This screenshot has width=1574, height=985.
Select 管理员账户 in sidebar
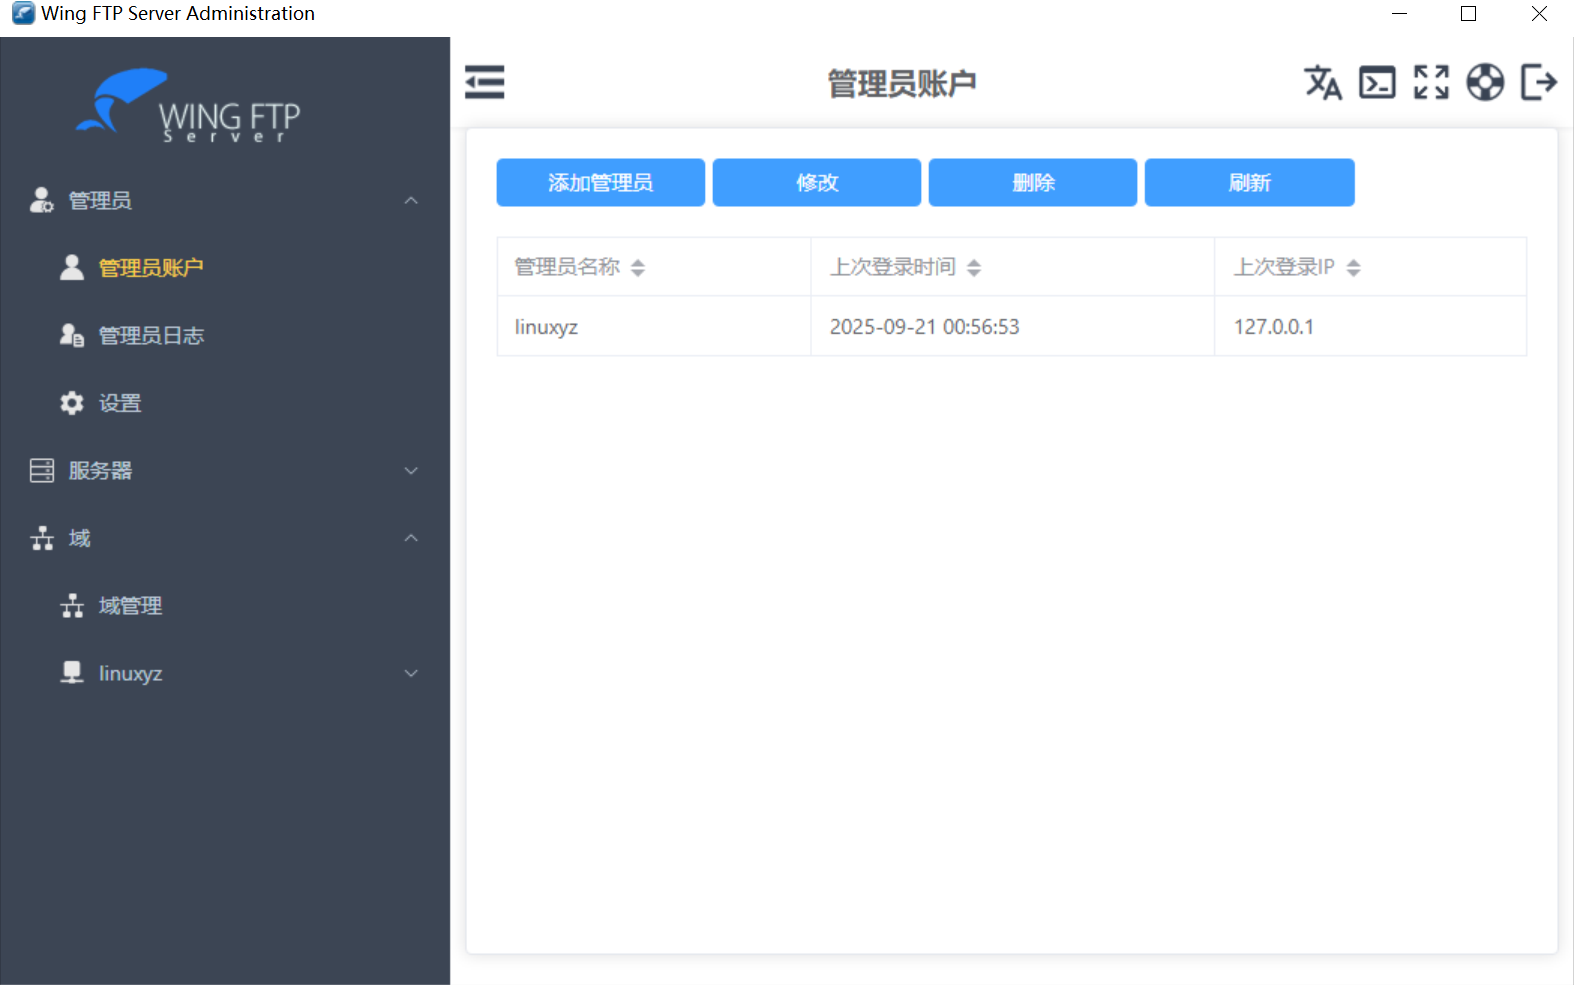point(150,268)
